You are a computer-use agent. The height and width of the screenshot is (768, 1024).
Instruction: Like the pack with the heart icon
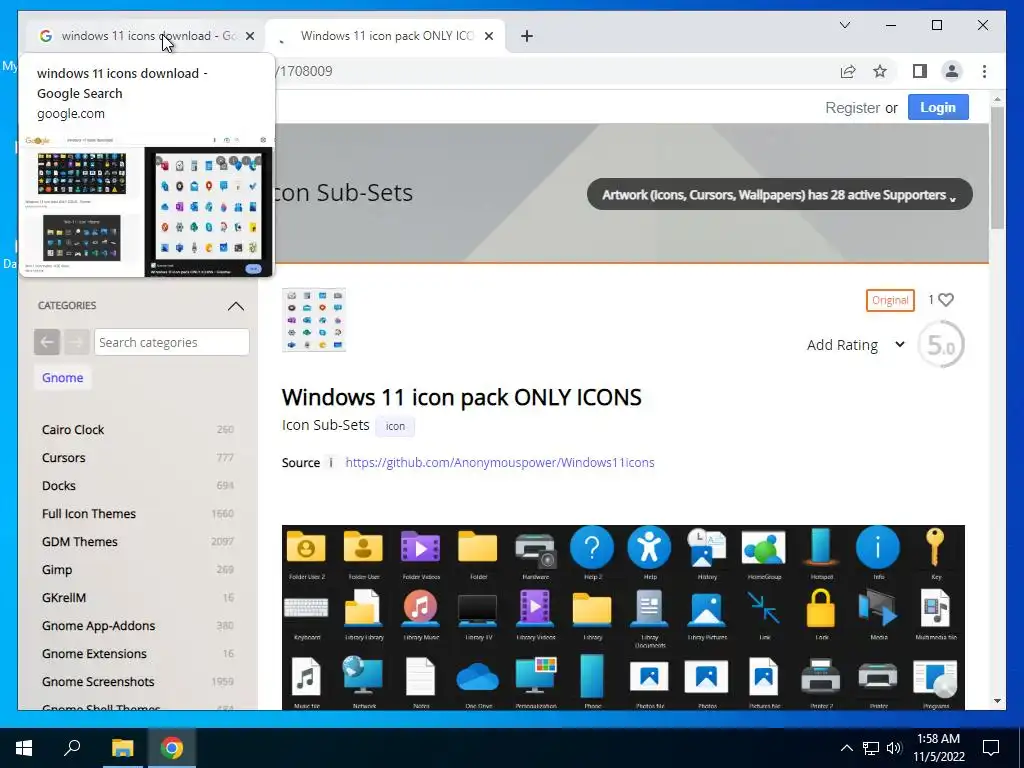pyautogui.click(x=946, y=300)
